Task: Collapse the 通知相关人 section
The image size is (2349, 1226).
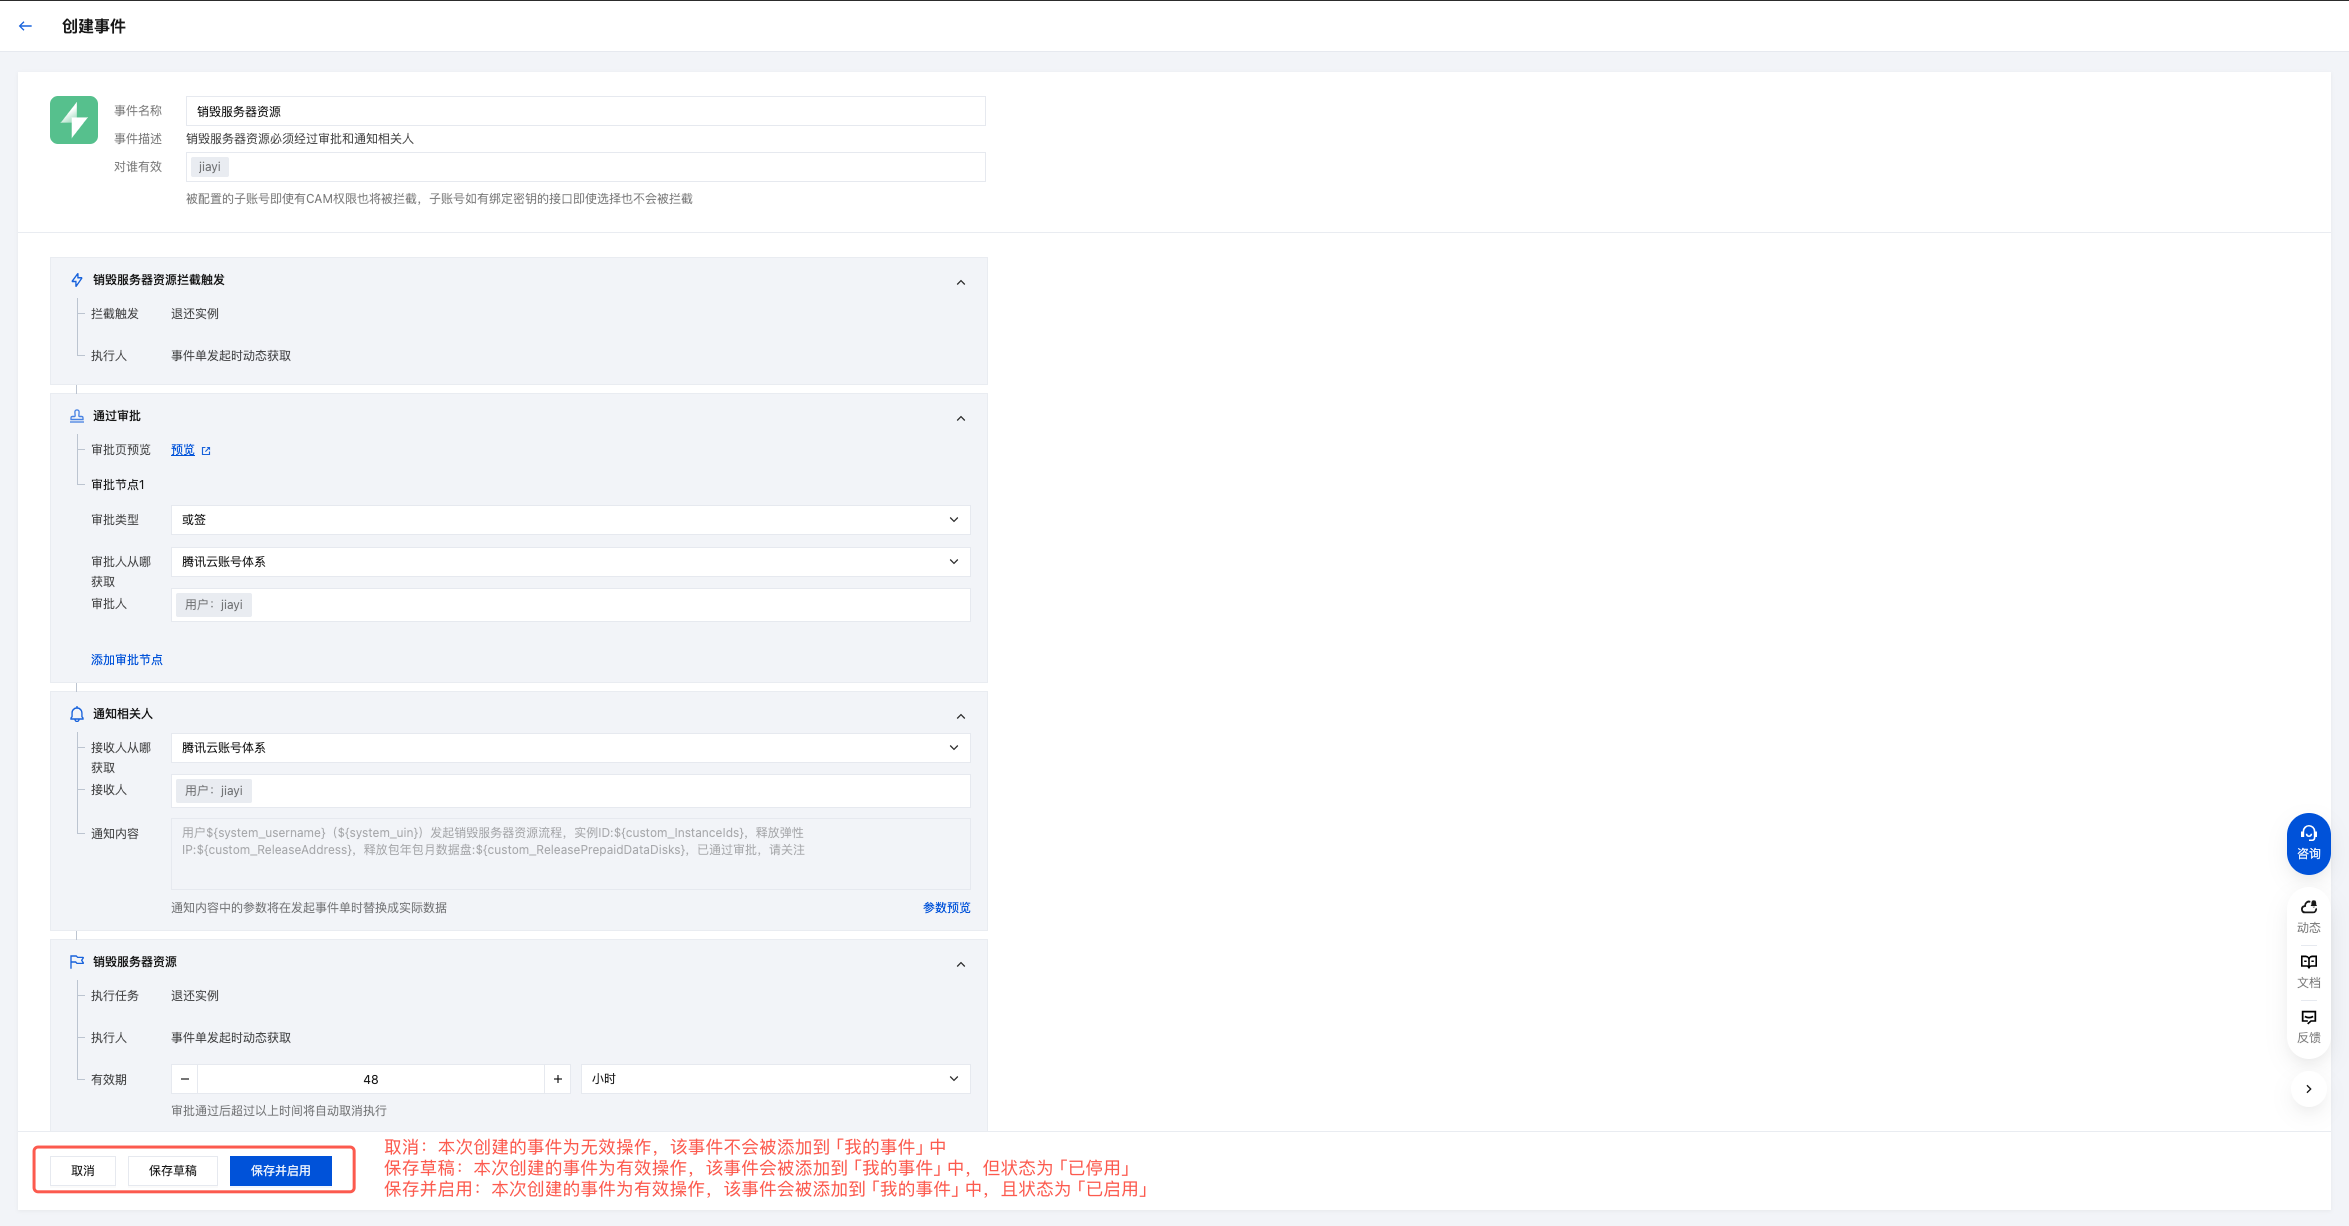Action: 960,717
